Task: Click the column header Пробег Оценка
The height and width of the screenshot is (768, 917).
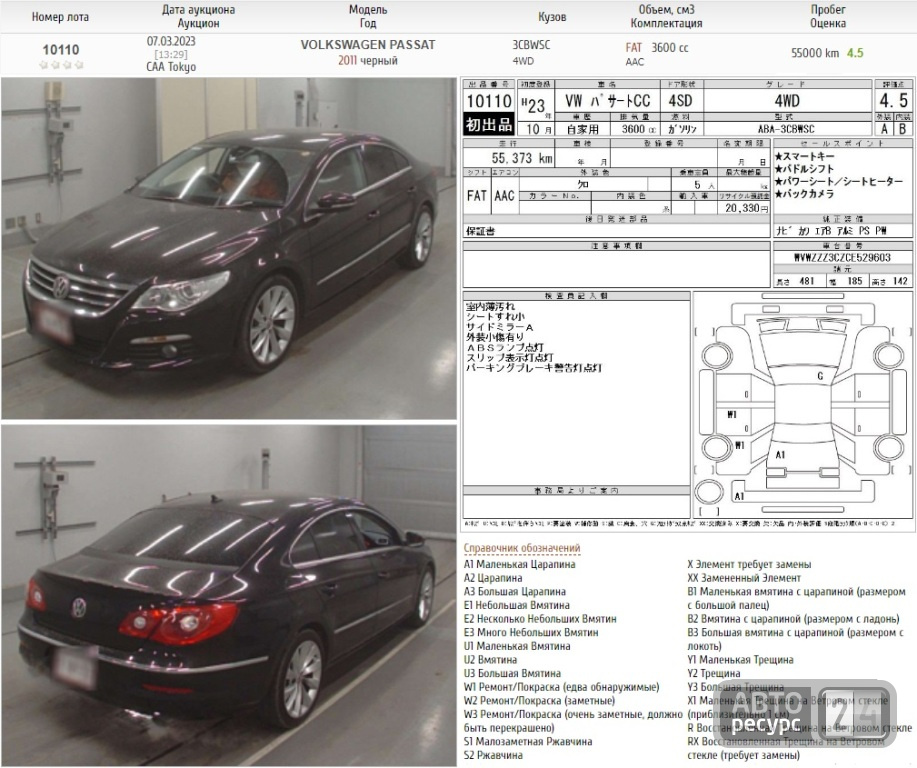Action: [828, 16]
